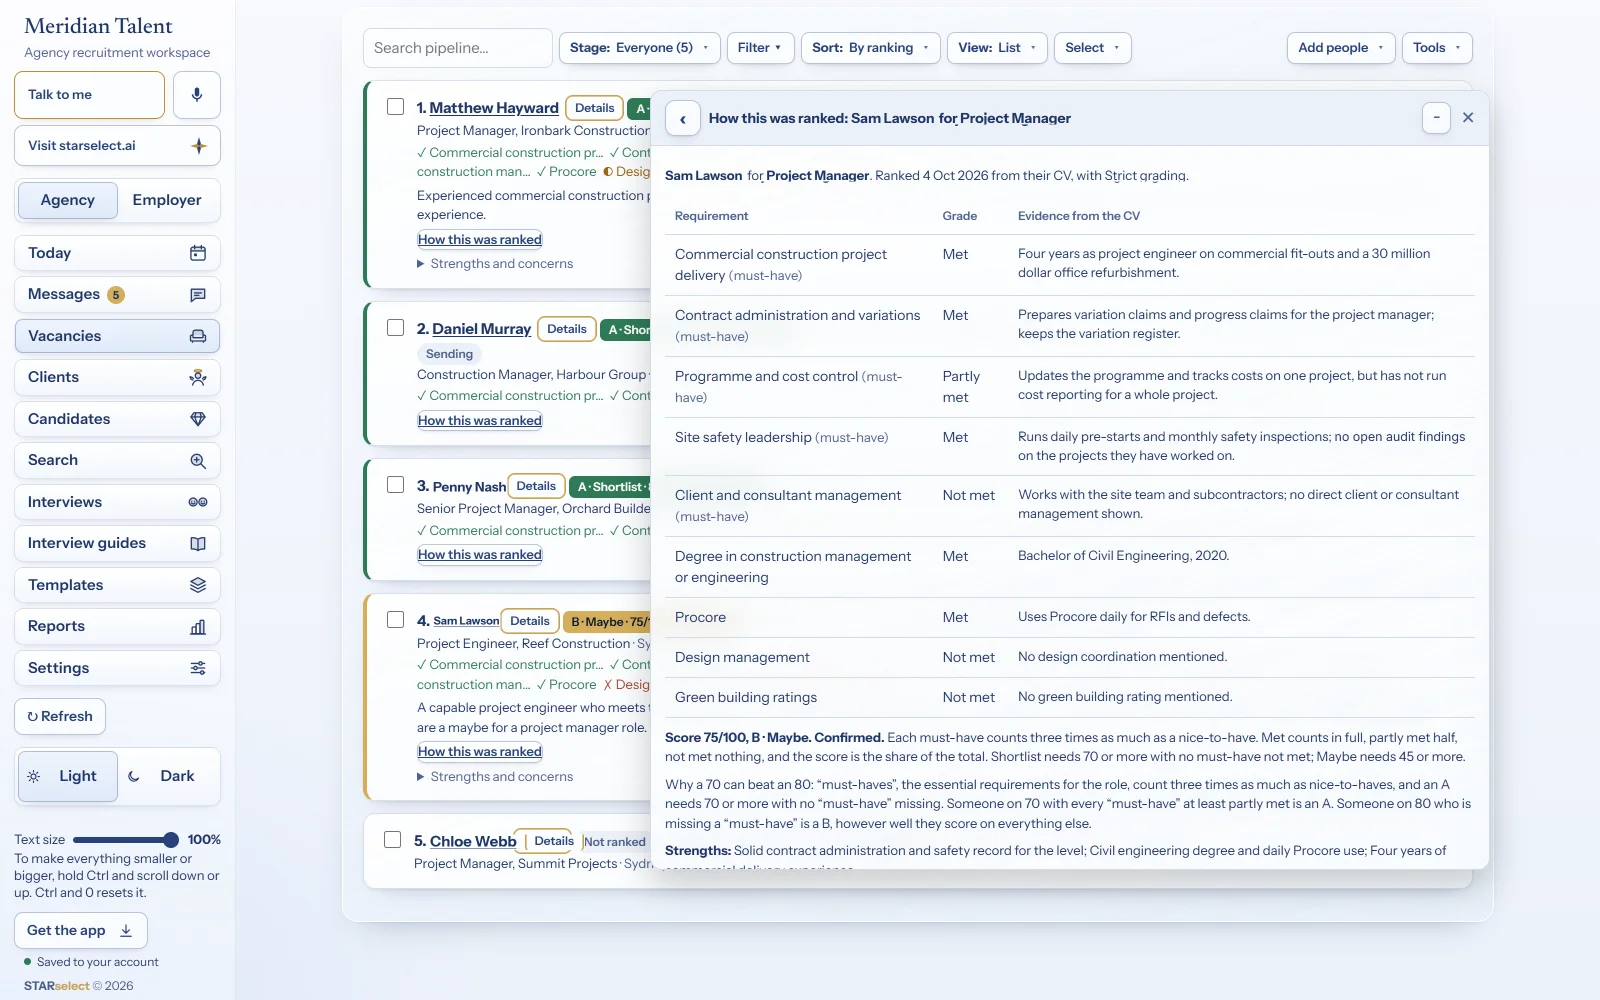Click the Talk to me field
Viewport: 1600px width, 1000px height.
pos(90,95)
